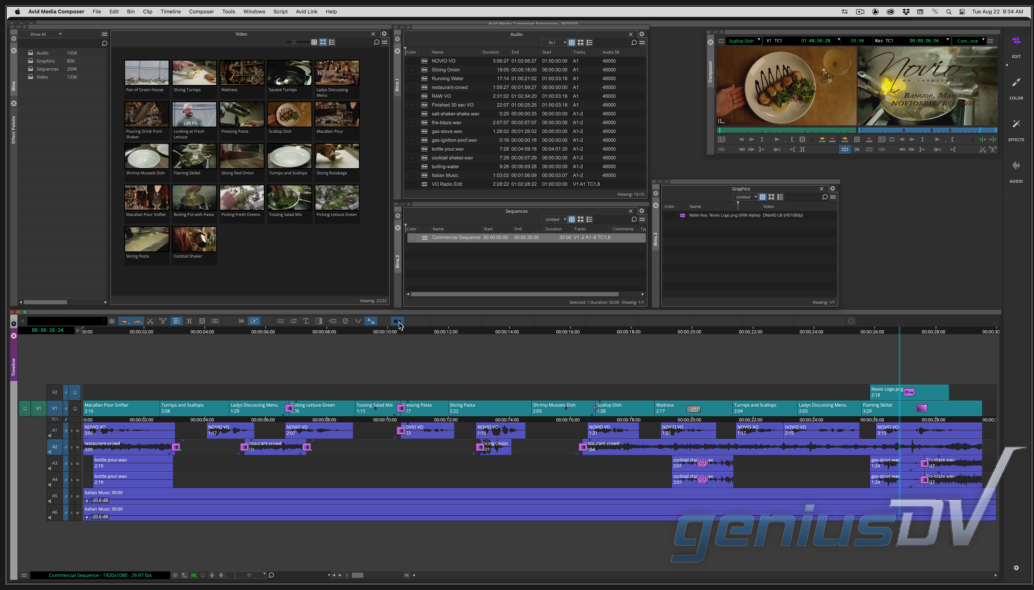The width and height of the screenshot is (1034, 590).
Task: Toggle the V1 video monitor icon
Action: pos(75,408)
